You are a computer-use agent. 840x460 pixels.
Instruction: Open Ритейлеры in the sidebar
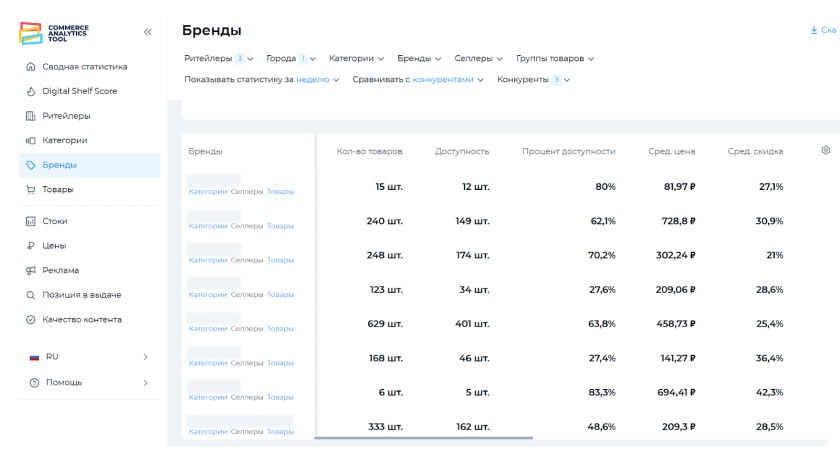(x=66, y=116)
